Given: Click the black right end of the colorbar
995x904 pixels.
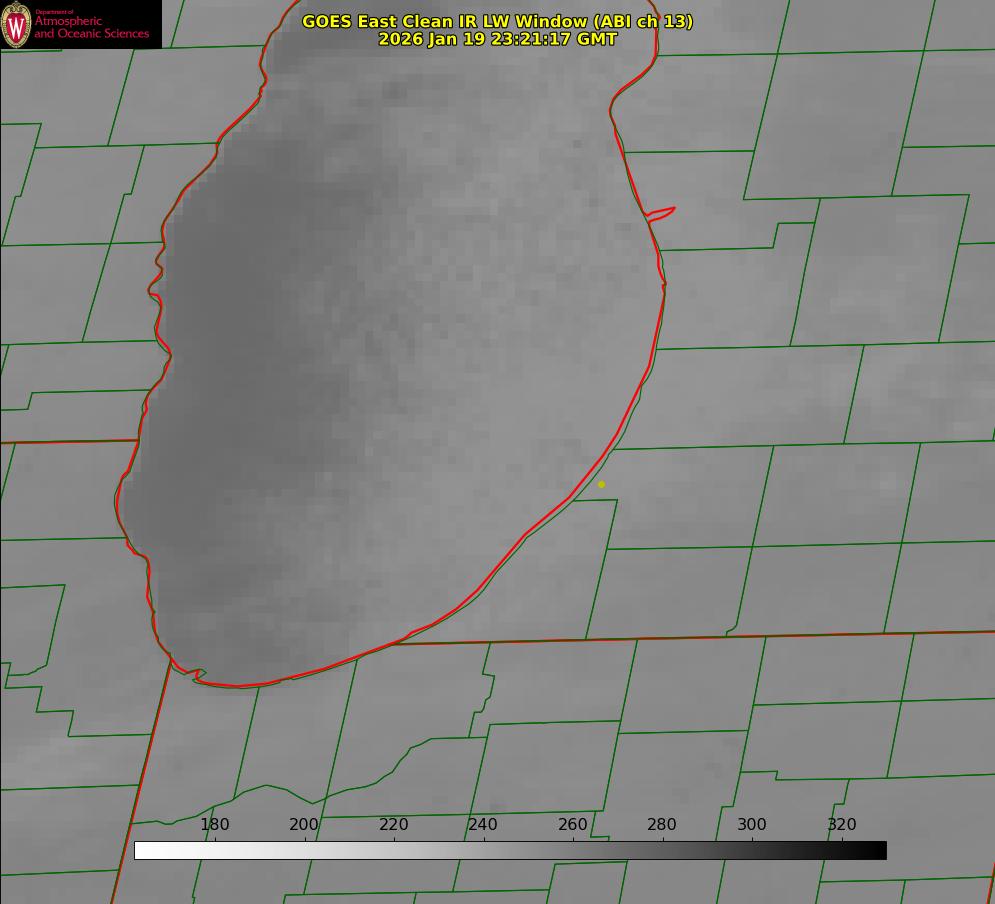Looking at the screenshot, I should [879, 850].
